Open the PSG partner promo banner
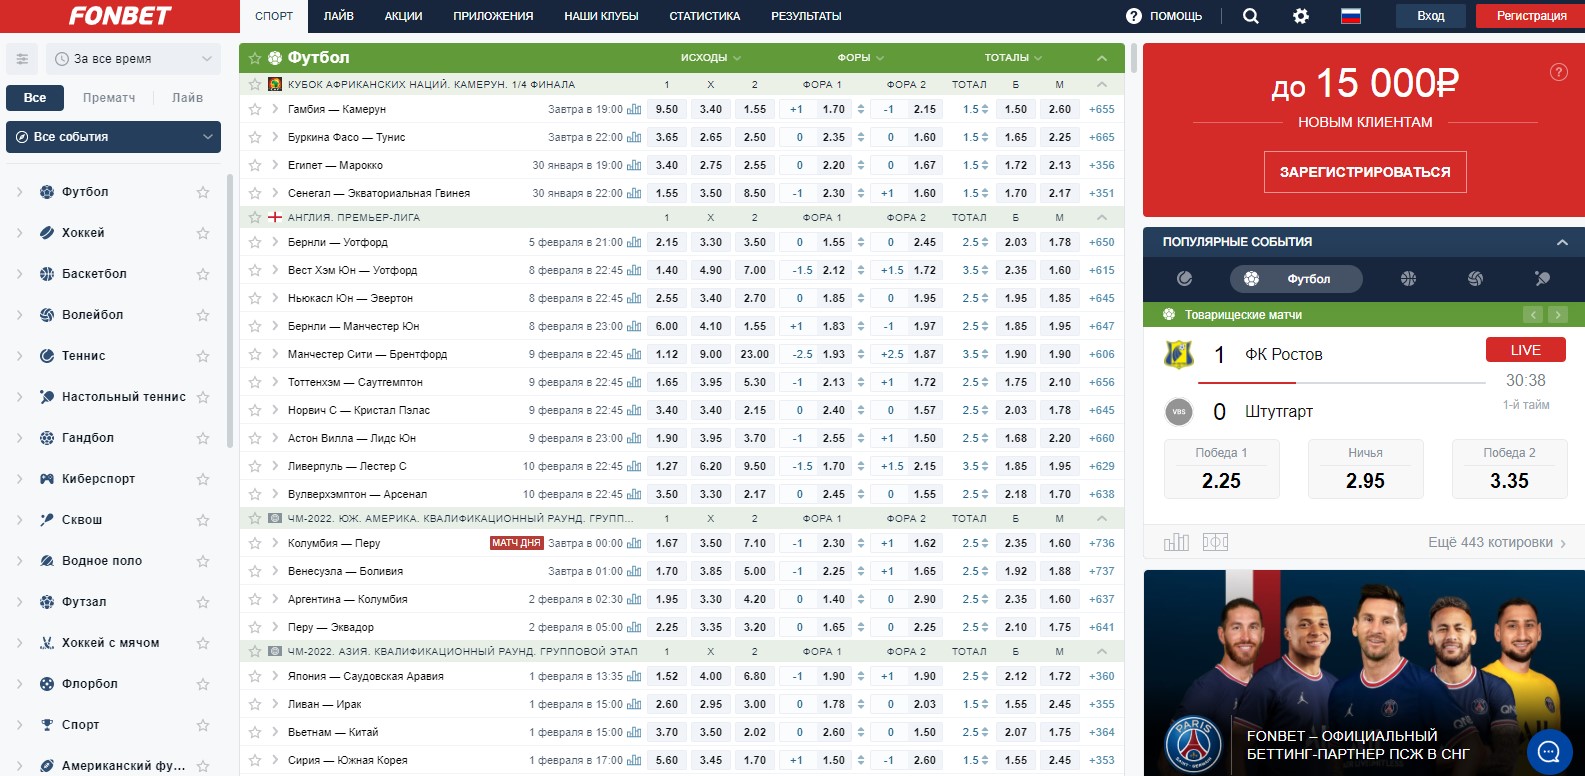The image size is (1585, 776). coord(1364,673)
